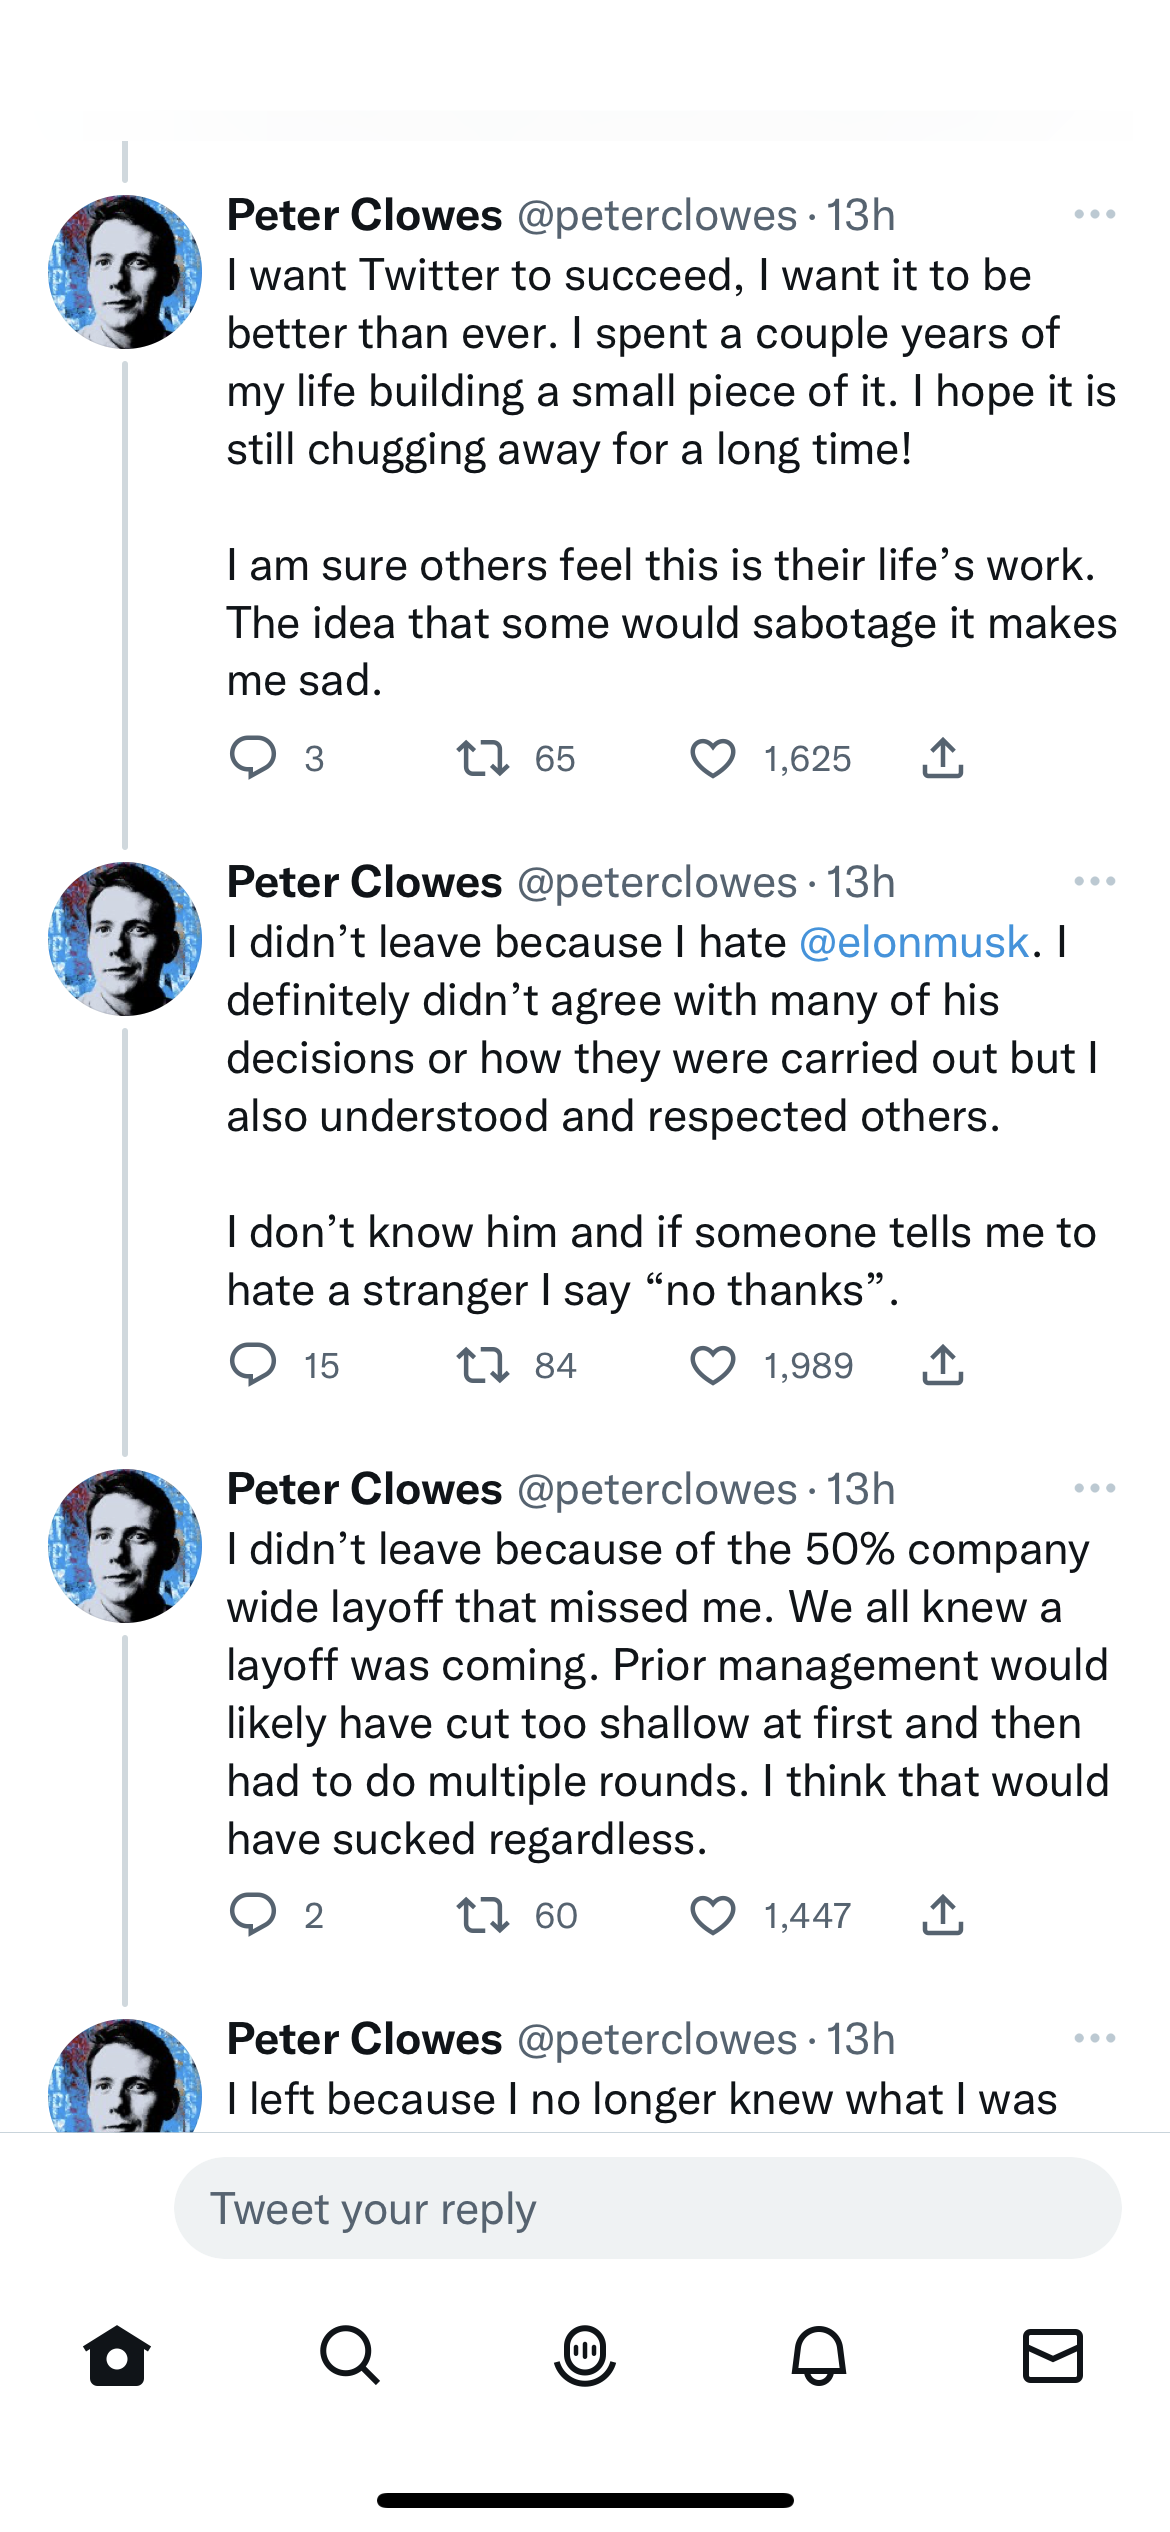
Task: Open @peterclowes handle in the first tweet
Action: [x=657, y=216]
